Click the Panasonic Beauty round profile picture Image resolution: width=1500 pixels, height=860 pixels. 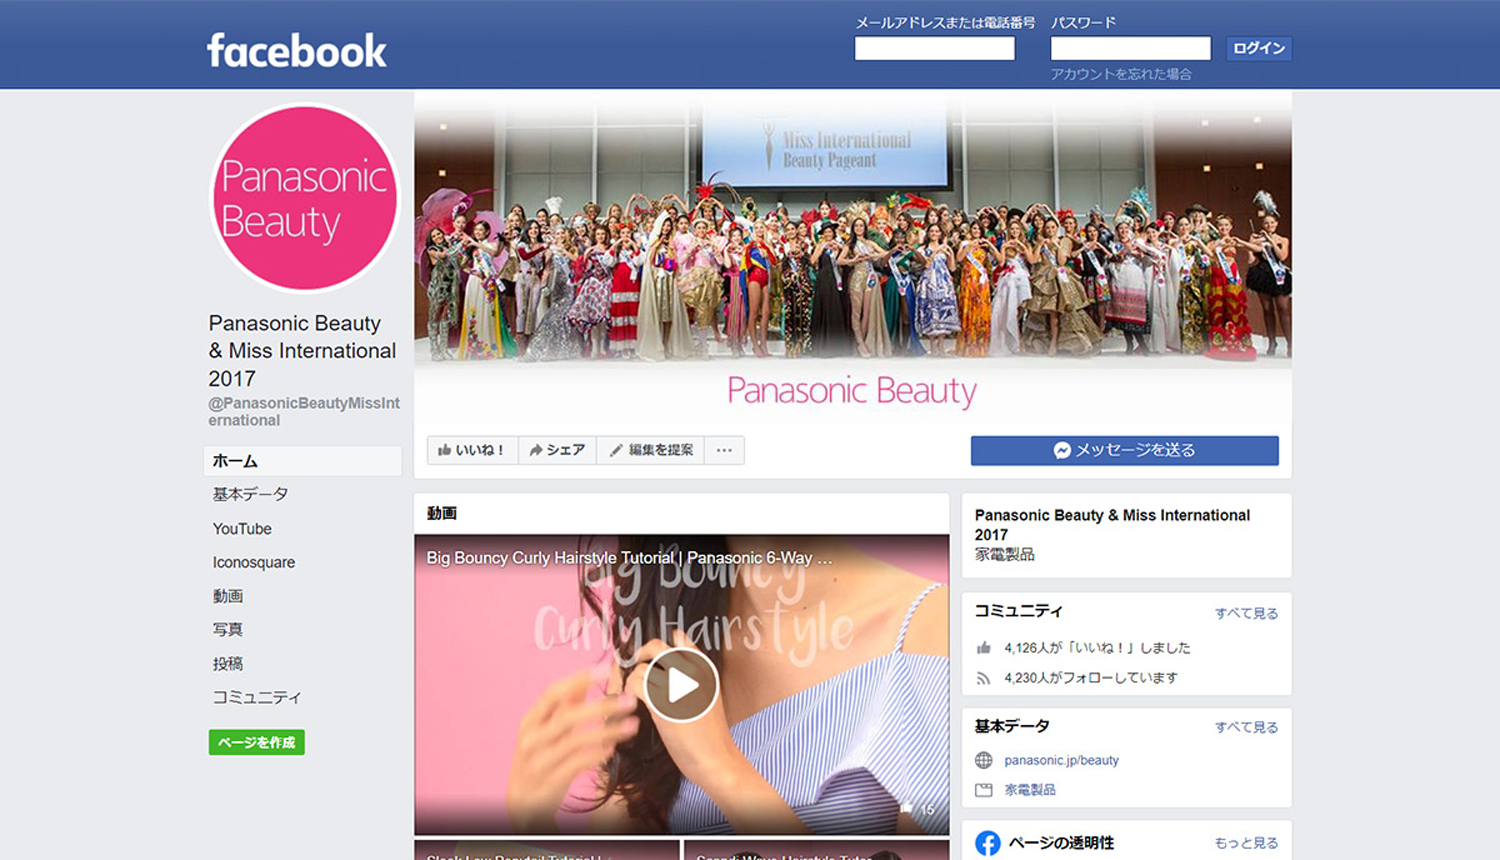tap(304, 198)
